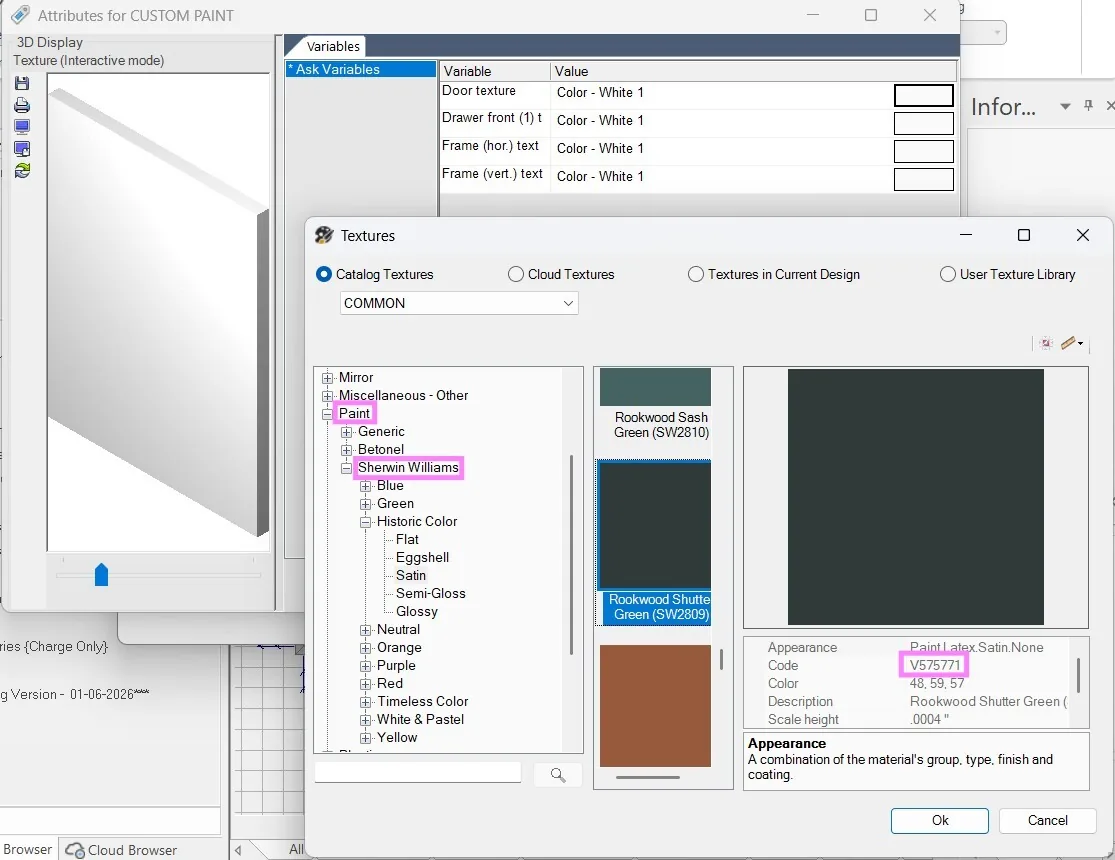Collapse the Historic Color node

(x=366, y=522)
